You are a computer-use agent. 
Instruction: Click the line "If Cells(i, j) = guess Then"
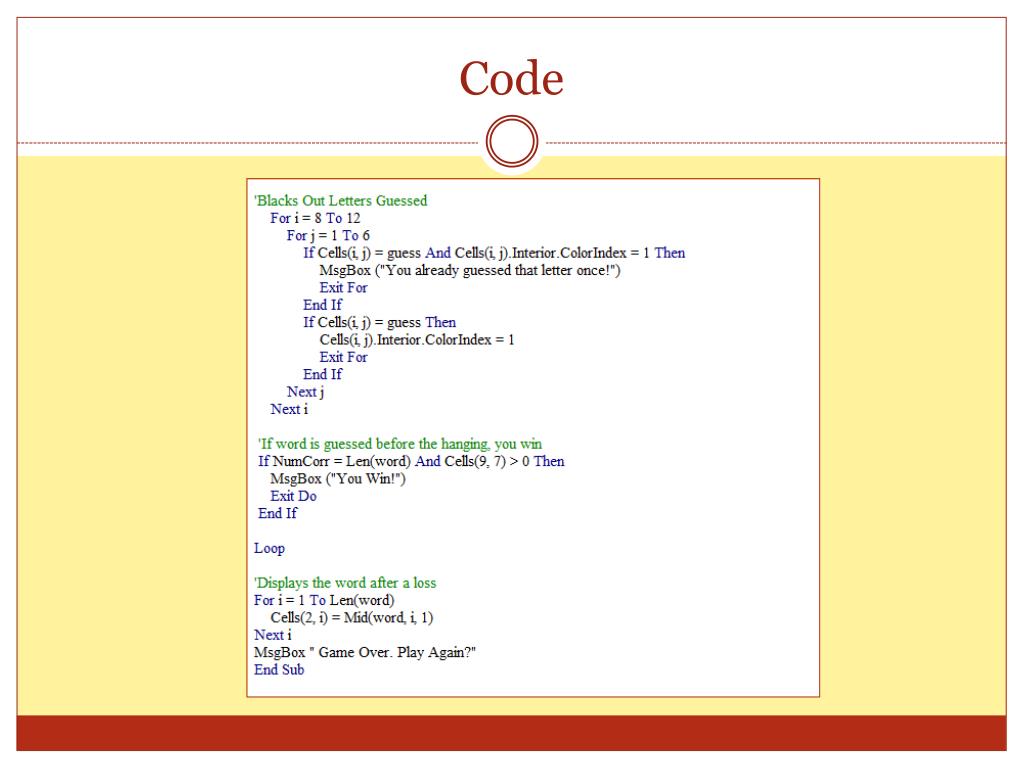(379, 322)
